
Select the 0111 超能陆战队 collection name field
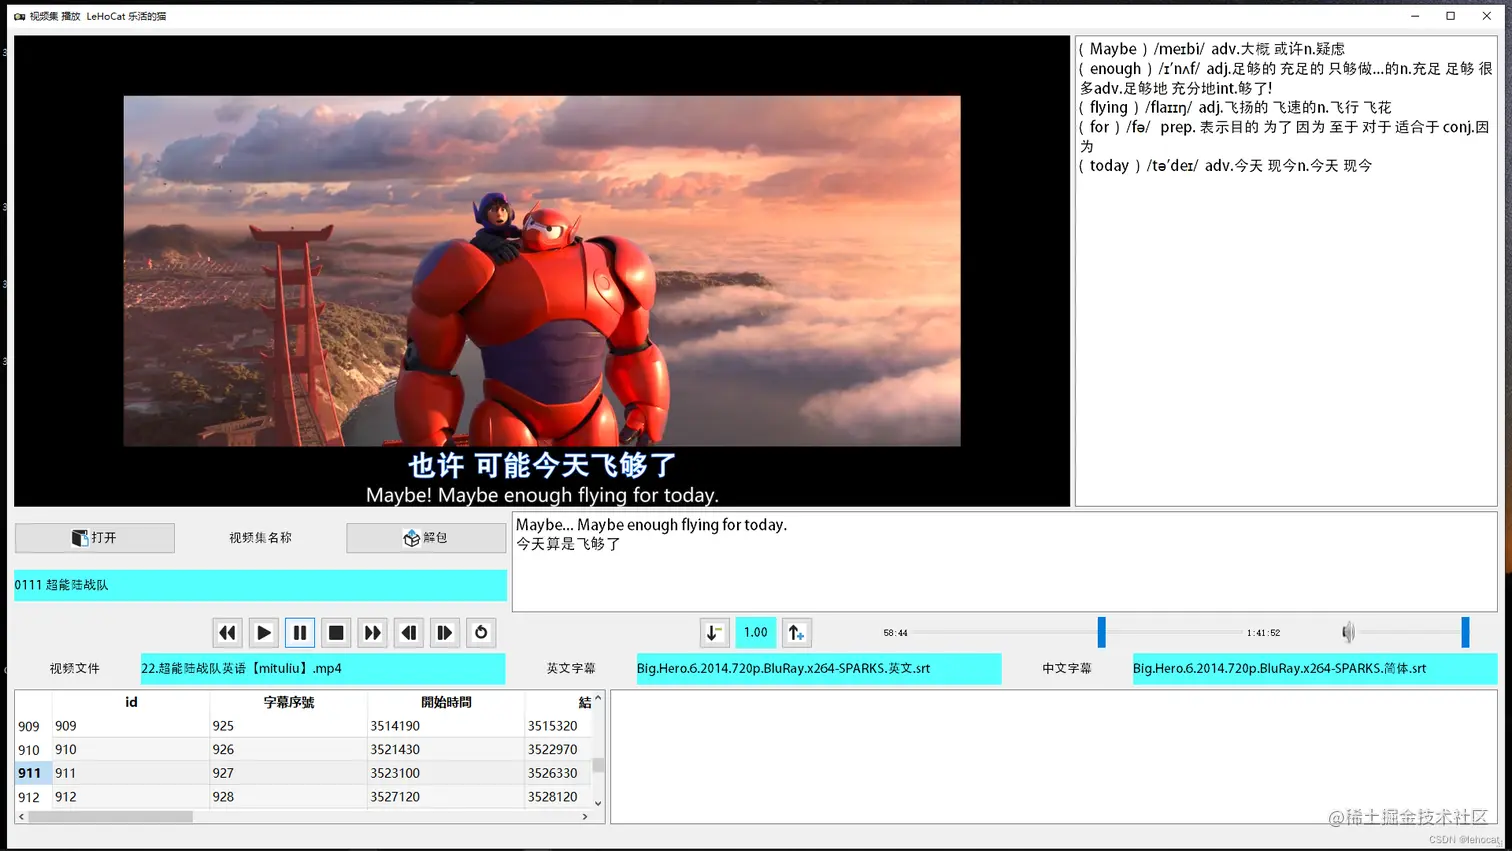pos(260,585)
